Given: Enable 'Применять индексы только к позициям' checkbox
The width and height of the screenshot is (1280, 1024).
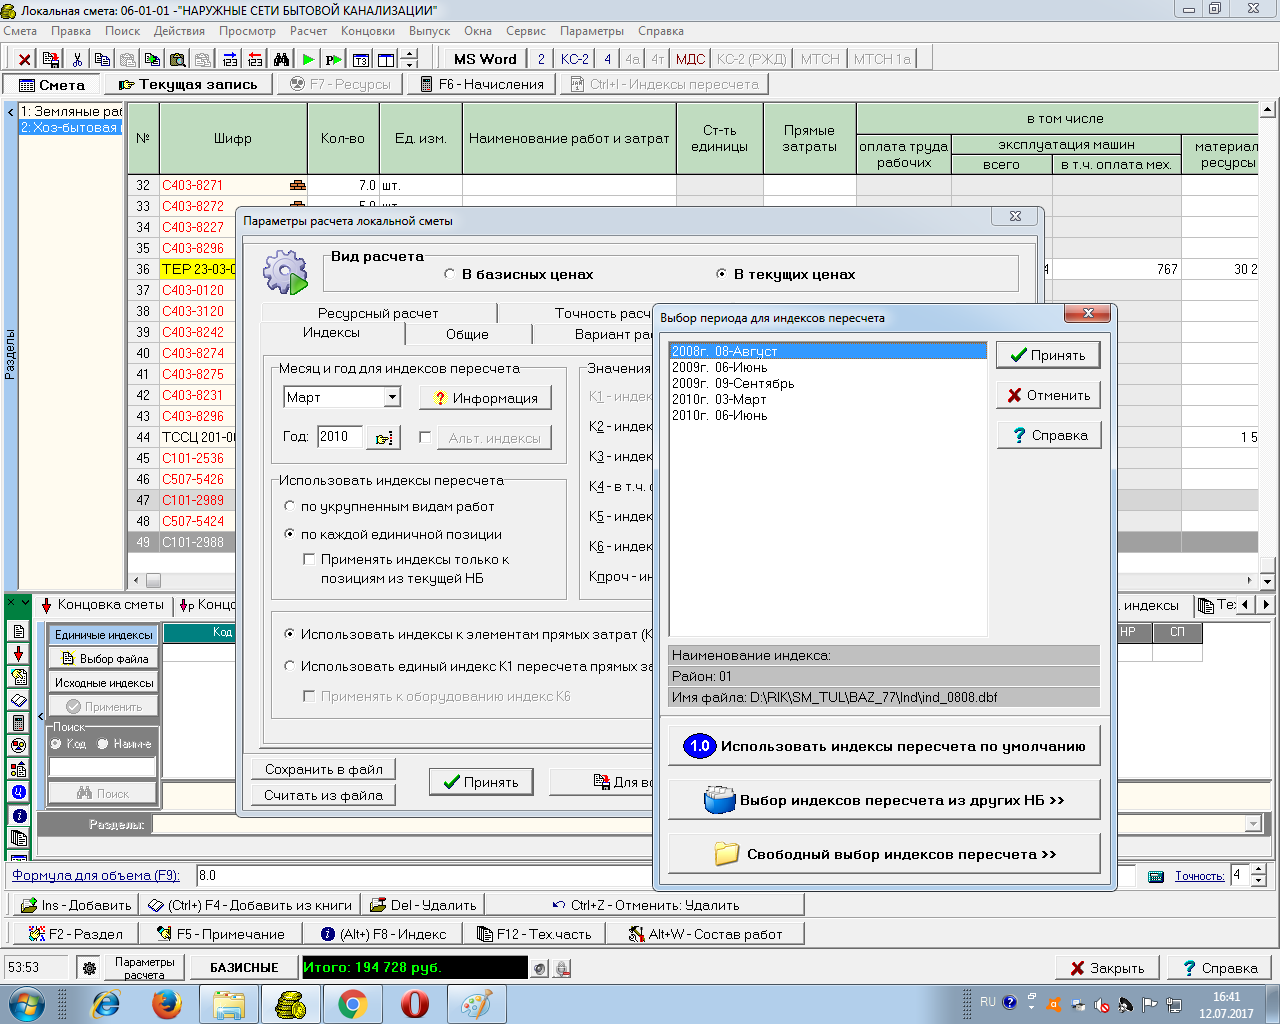Looking at the screenshot, I should (309, 560).
